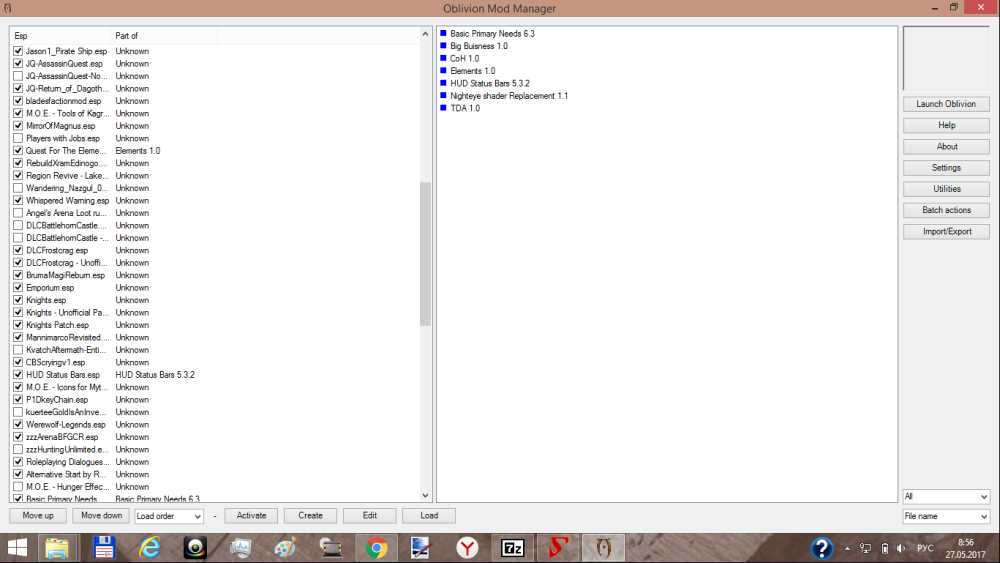Open Oblivion Mod Manager title bar icon

(8, 8)
